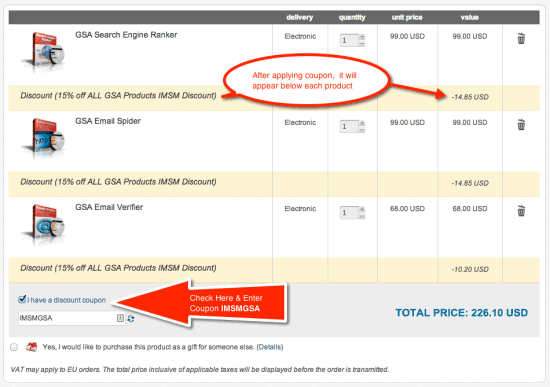Open the gift purchase Details link
The image size is (550, 387).
pos(270,347)
